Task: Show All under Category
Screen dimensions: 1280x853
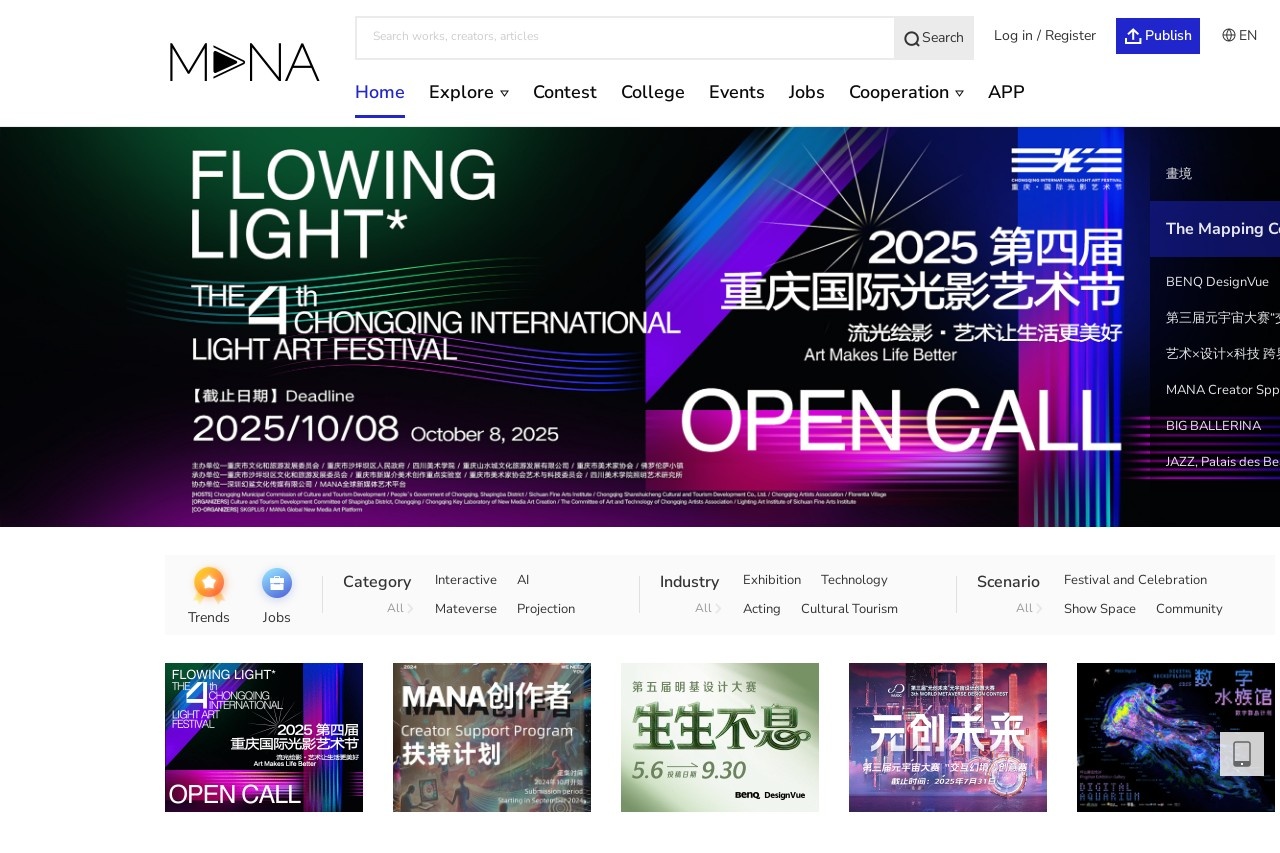Action: point(400,608)
